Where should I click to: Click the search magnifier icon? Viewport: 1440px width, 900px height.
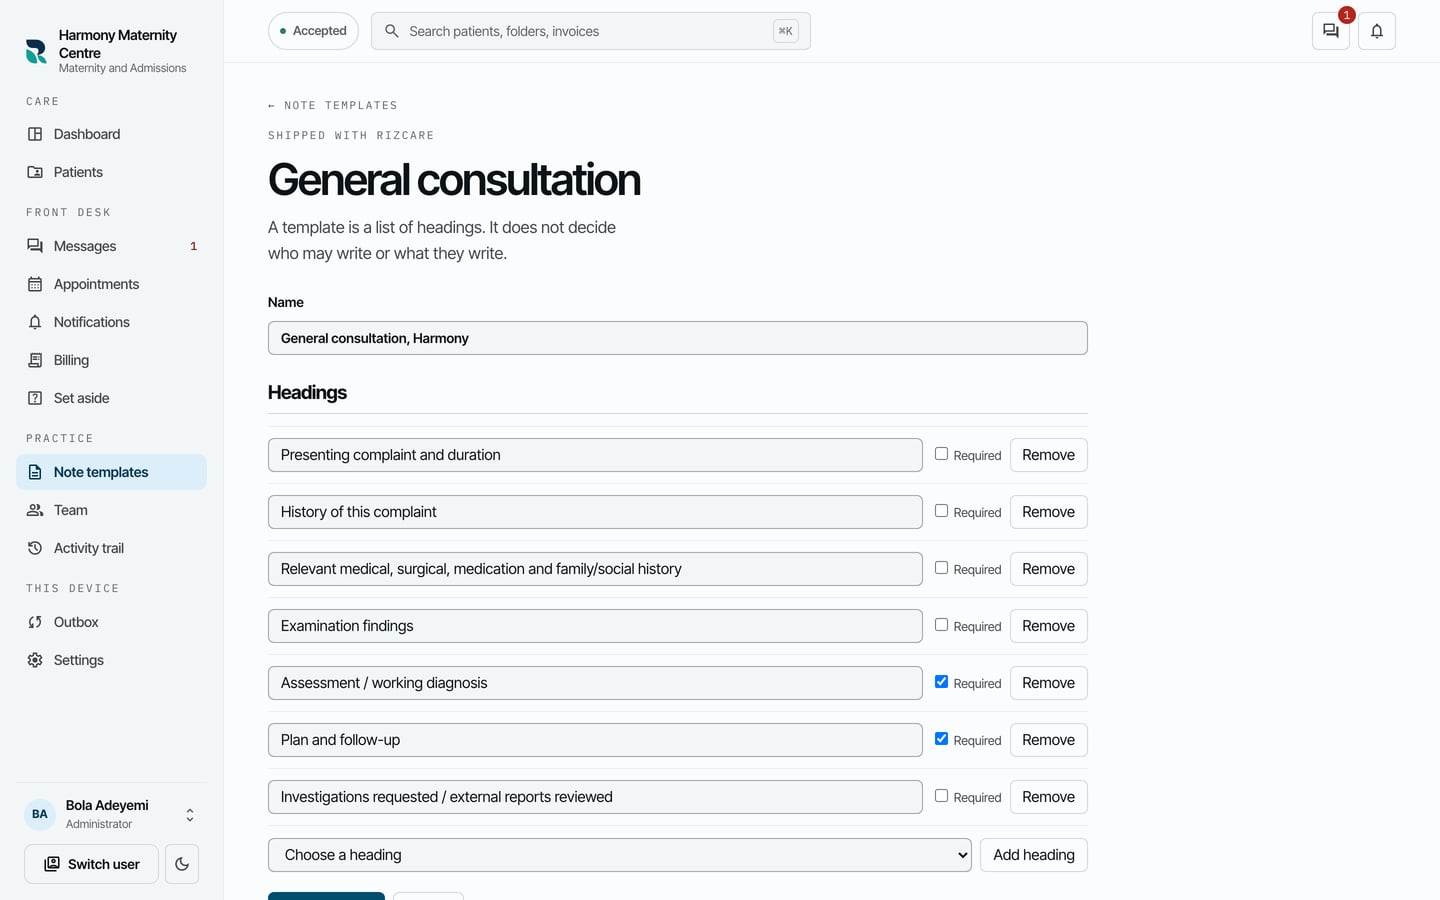click(x=392, y=31)
